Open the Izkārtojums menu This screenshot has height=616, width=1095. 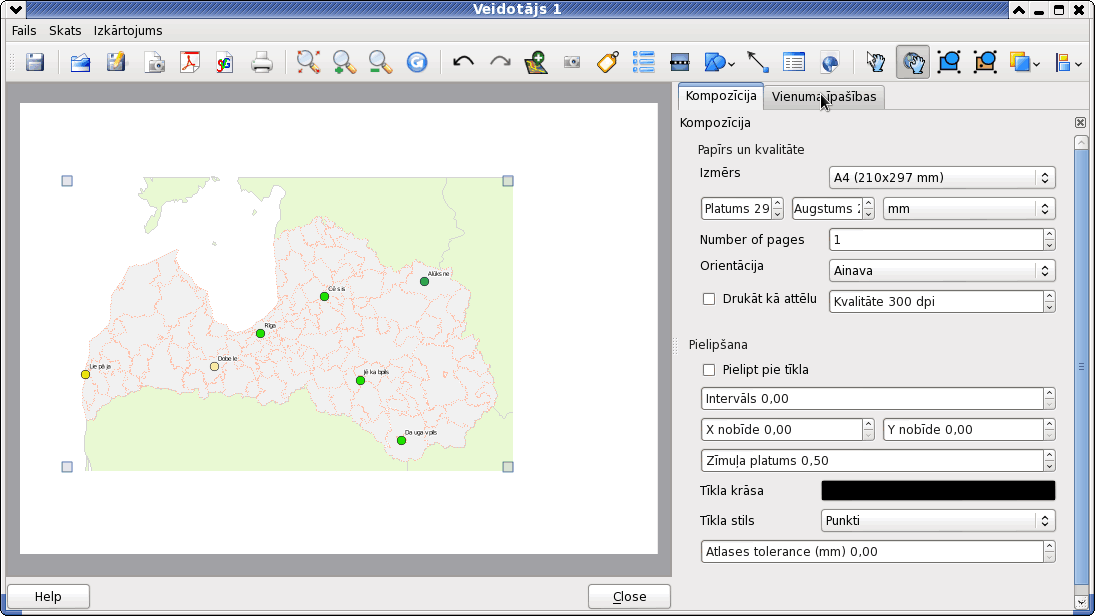click(x=128, y=31)
